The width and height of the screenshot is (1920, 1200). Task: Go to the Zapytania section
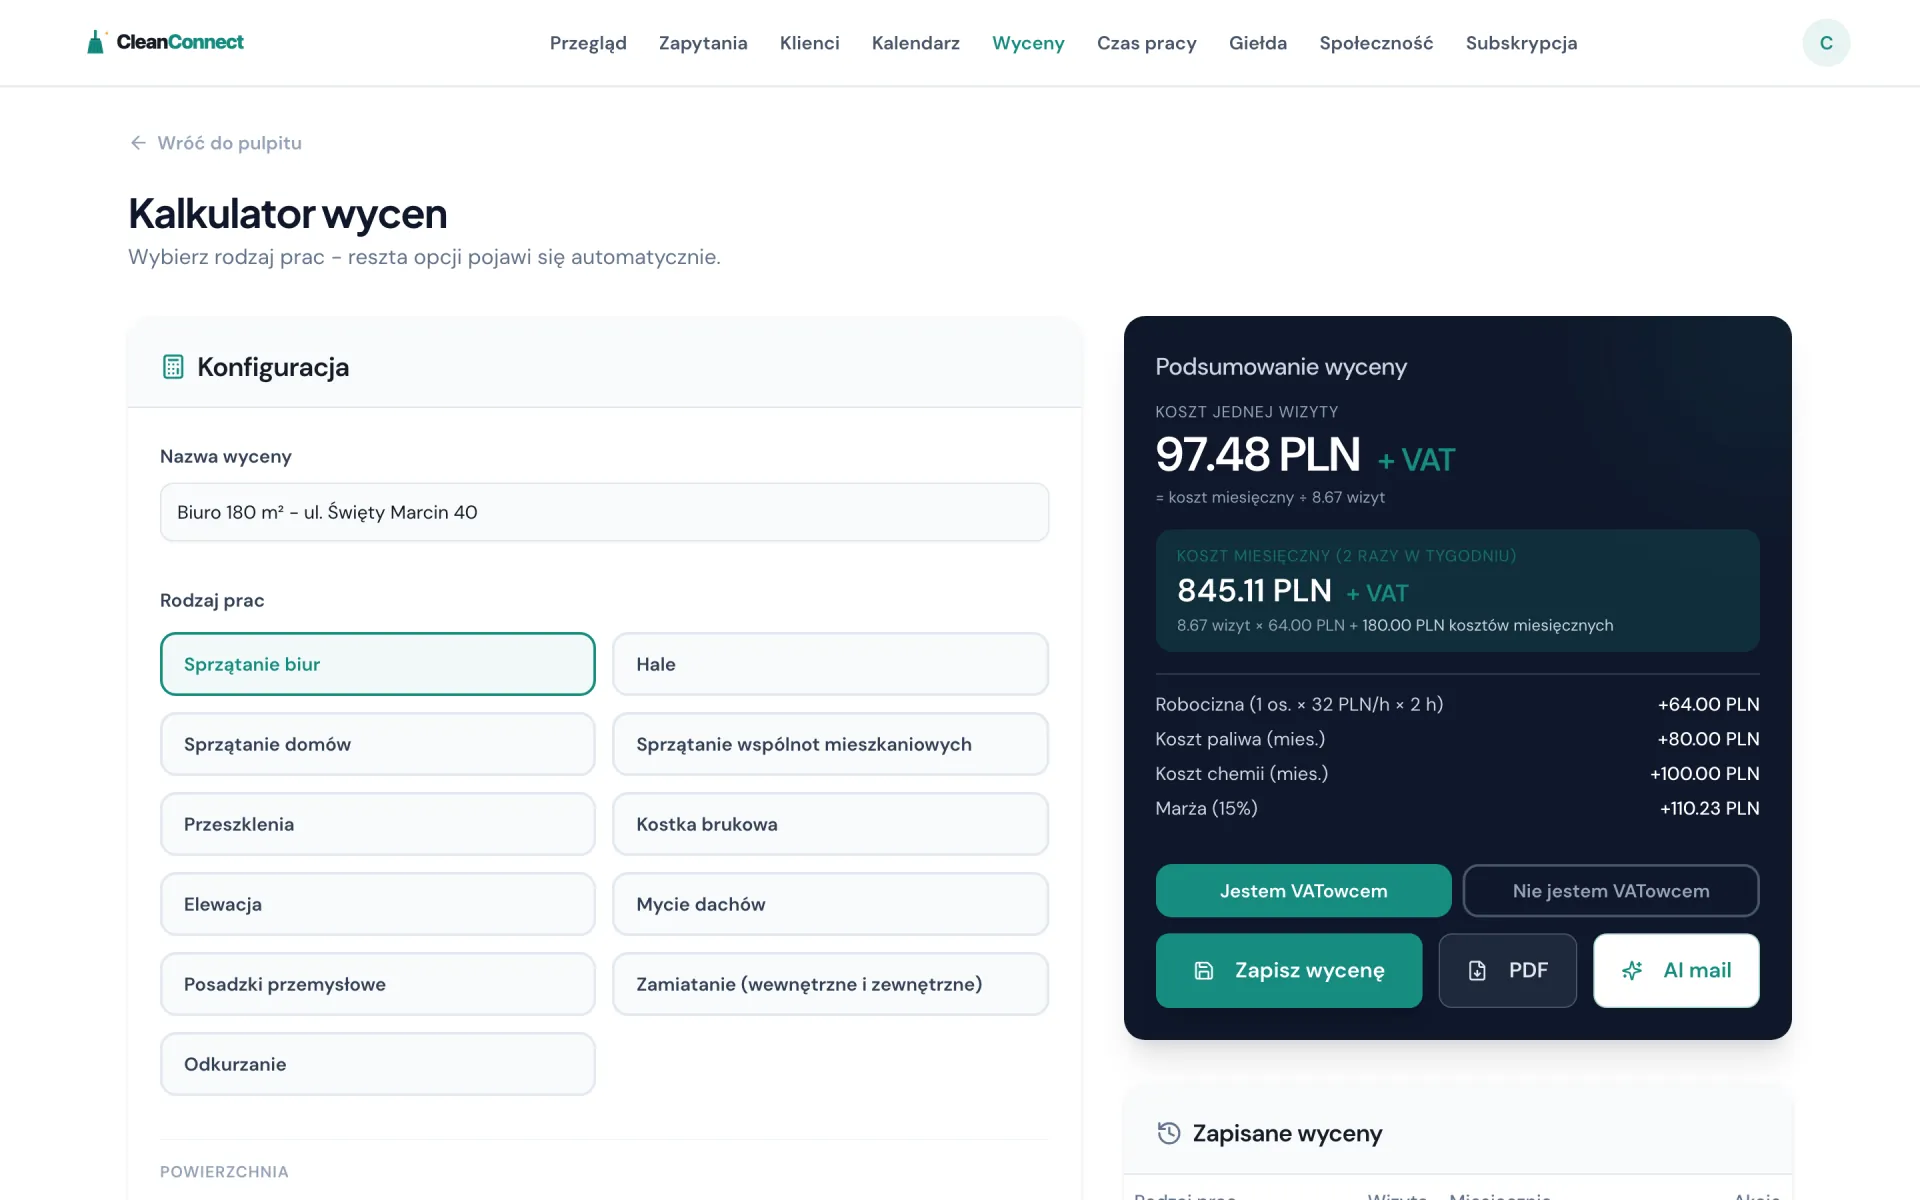[x=703, y=43]
